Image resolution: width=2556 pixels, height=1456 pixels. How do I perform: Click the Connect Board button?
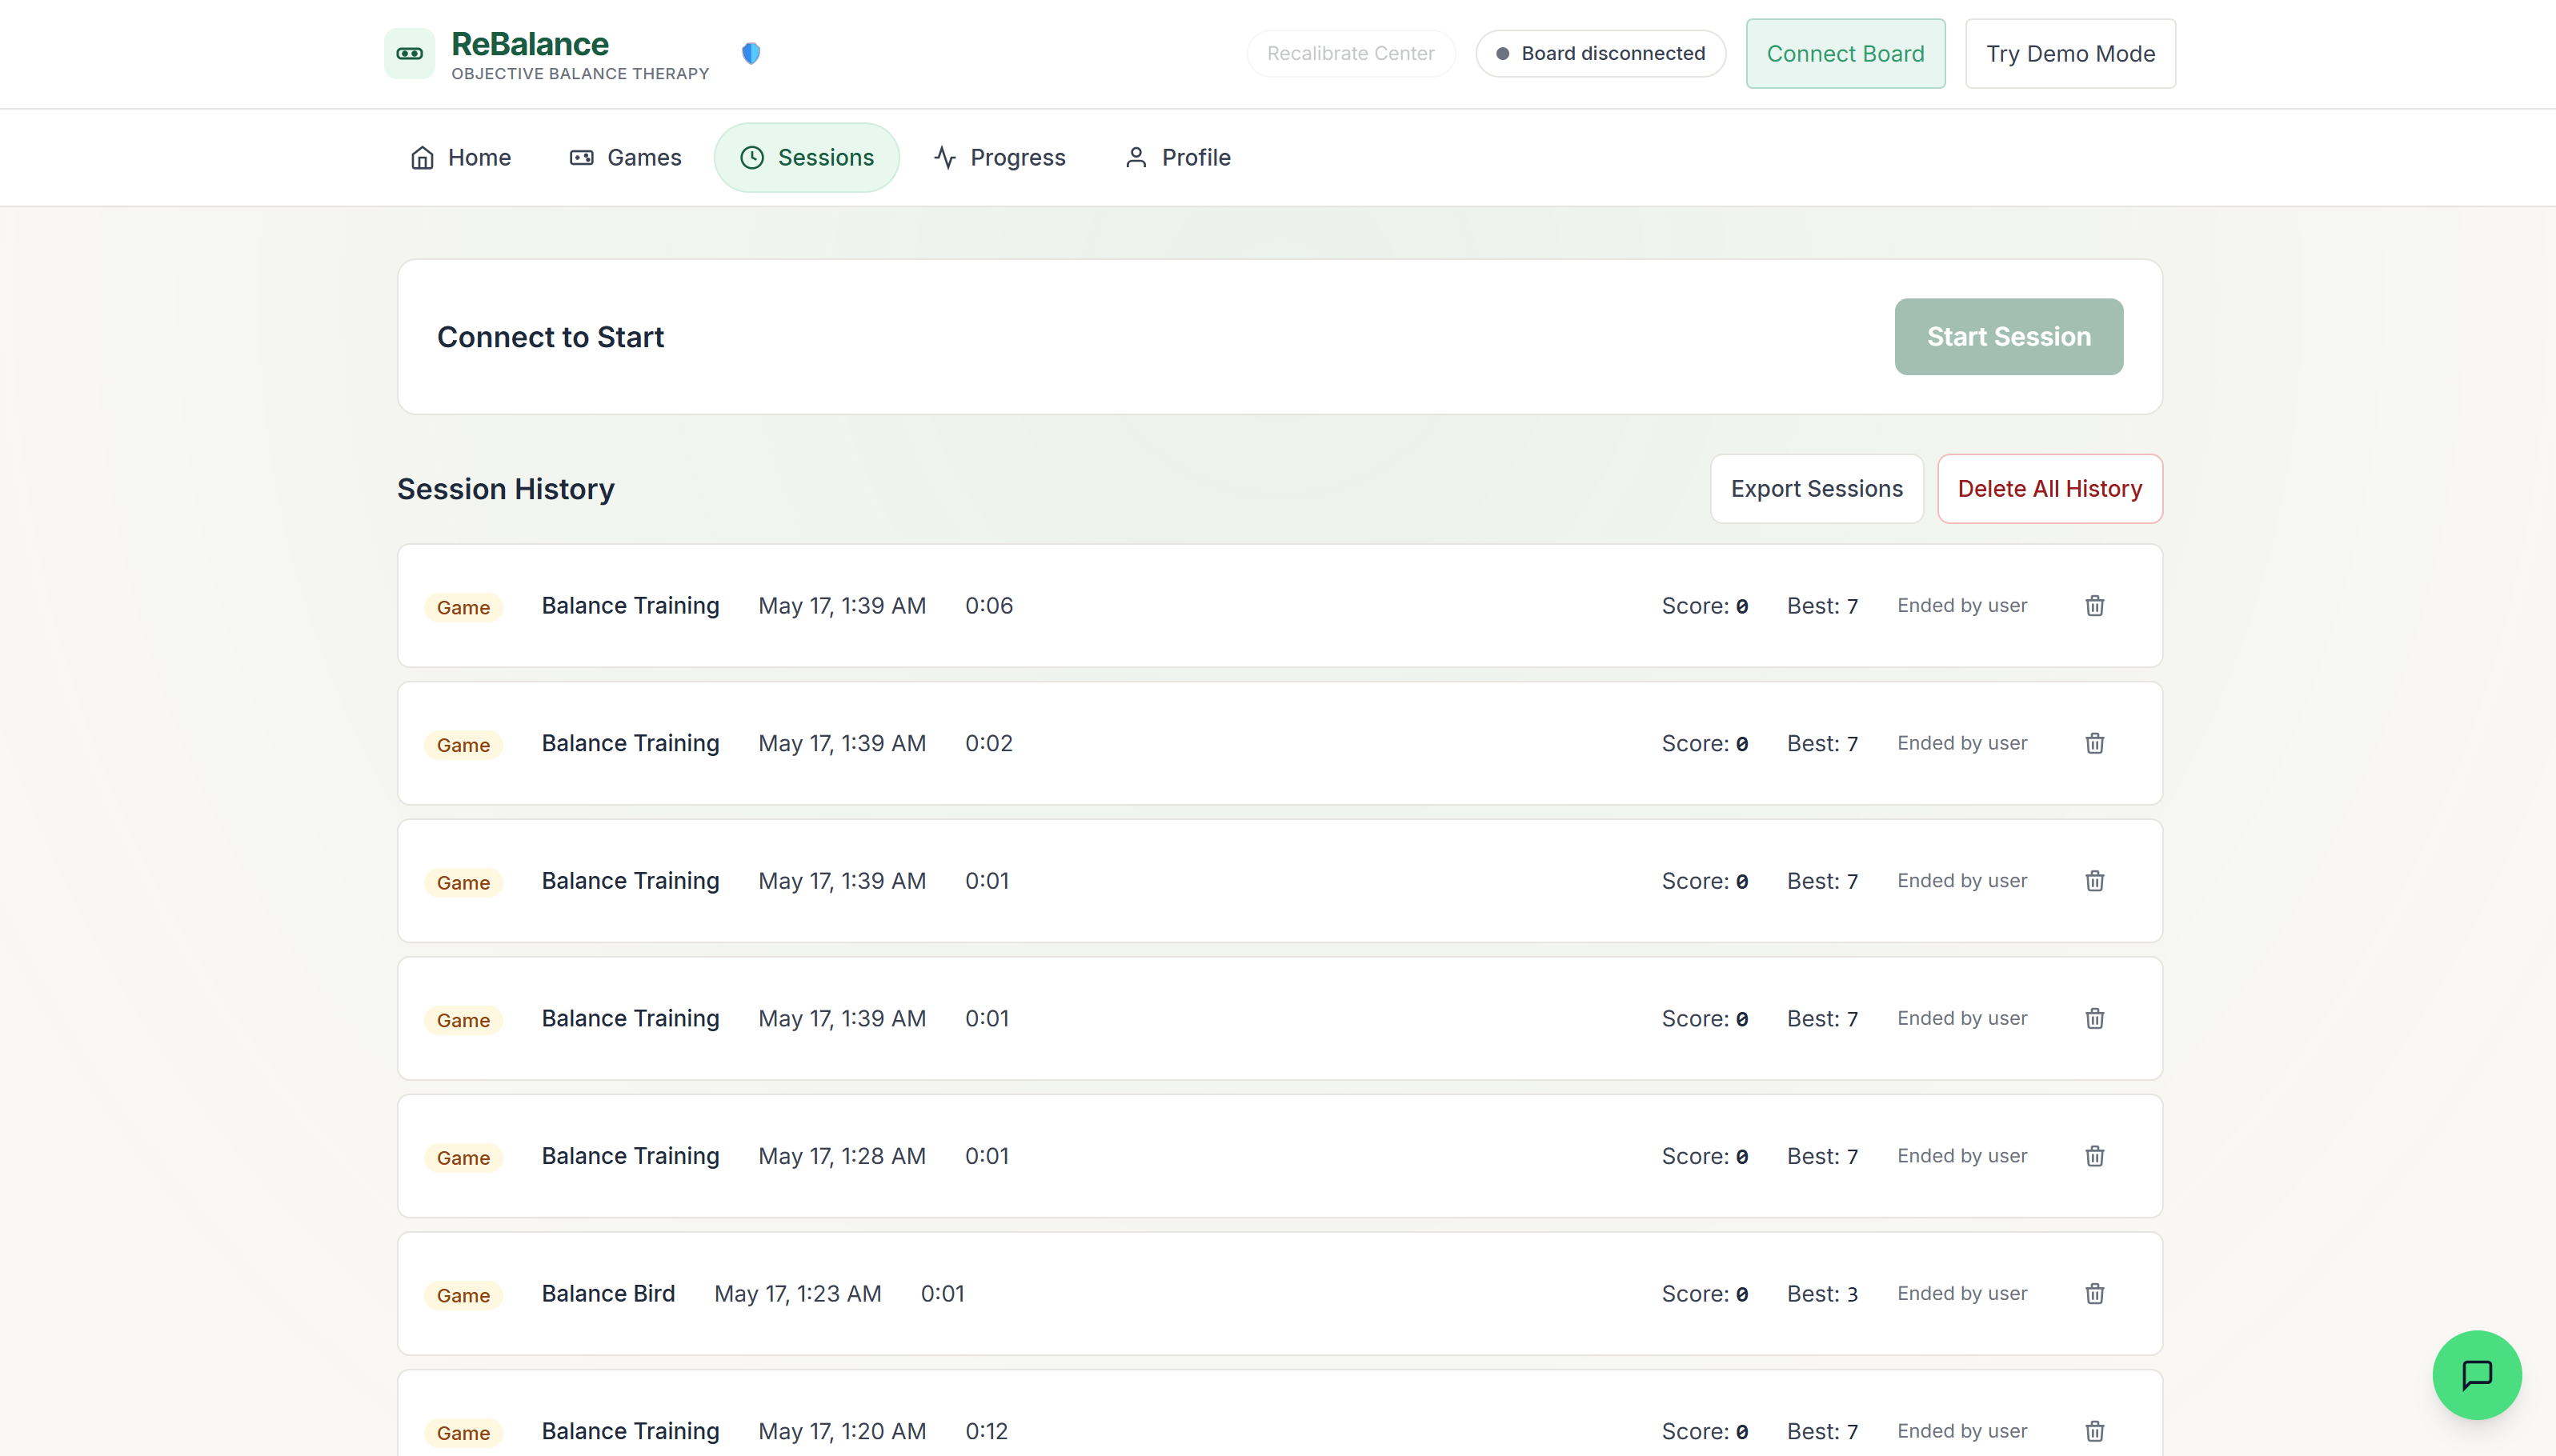coord(1845,53)
